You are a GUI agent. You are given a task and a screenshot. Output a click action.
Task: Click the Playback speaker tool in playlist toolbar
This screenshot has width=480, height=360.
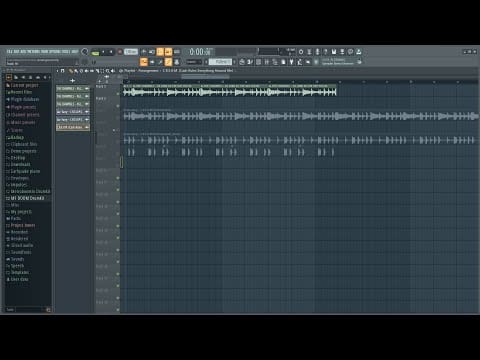pyautogui.click(x=113, y=71)
